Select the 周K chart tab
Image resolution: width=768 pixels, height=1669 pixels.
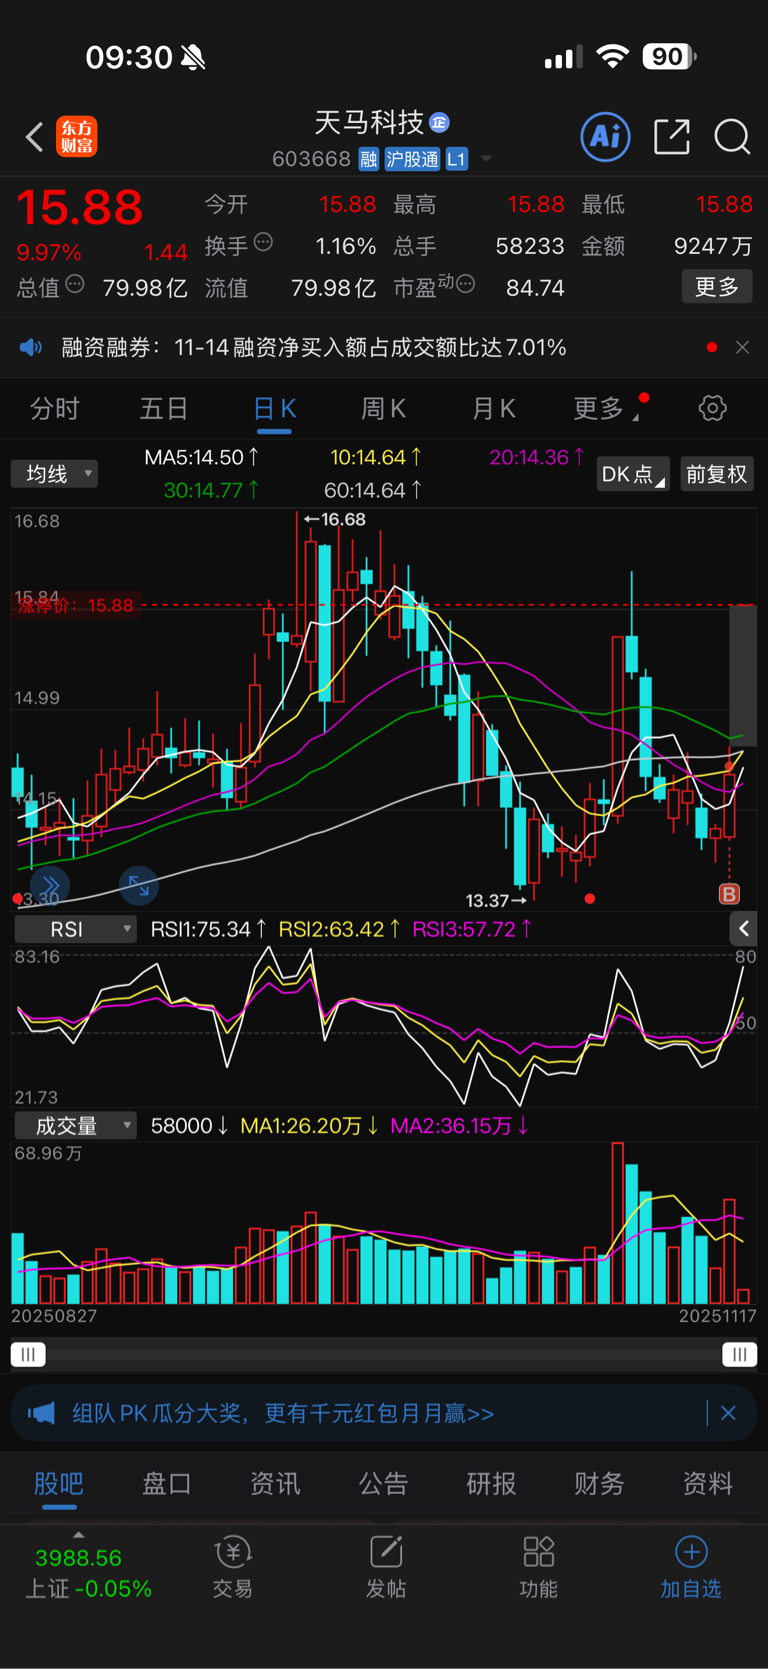[x=383, y=408]
